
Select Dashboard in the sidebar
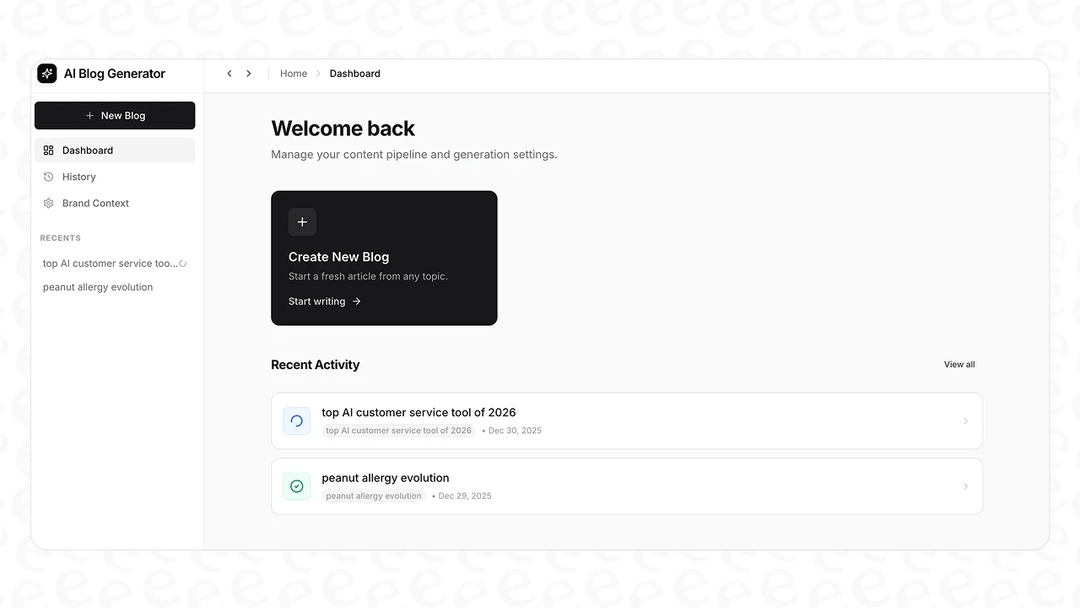pos(88,150)
